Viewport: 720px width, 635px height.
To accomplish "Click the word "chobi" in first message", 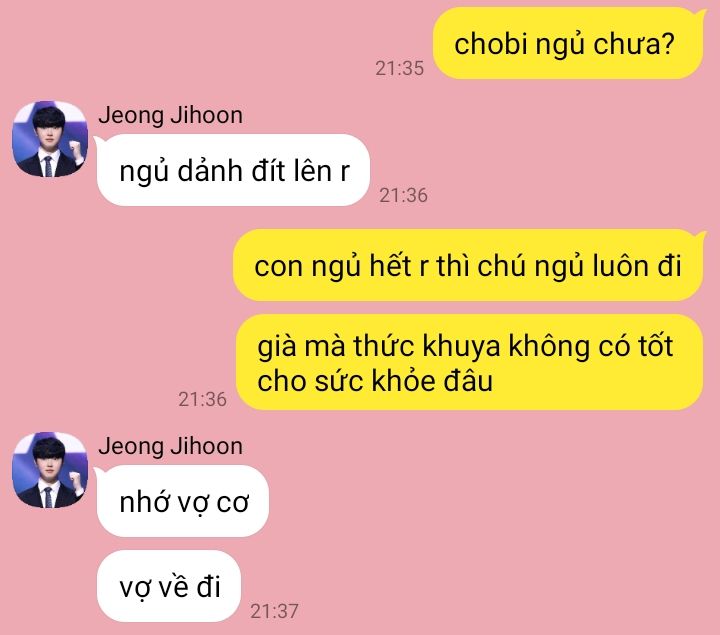I will point(490,44).
